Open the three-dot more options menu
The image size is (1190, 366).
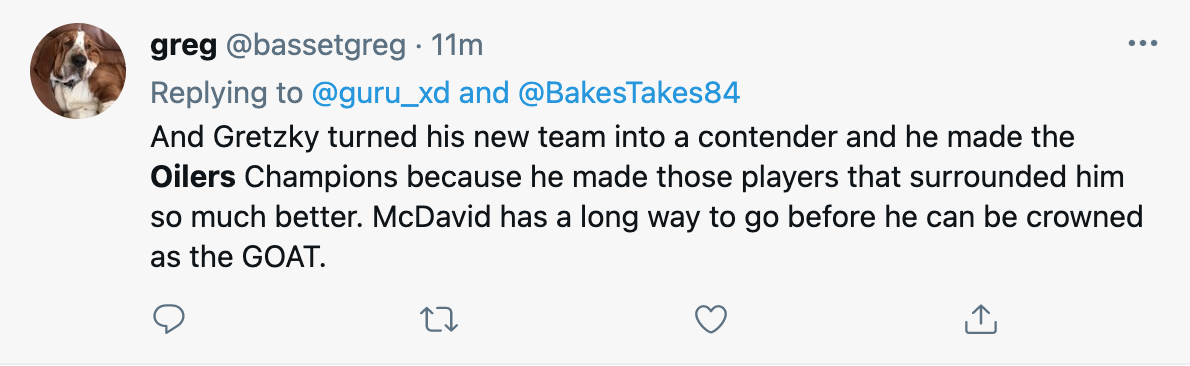[x=1142, y=45]
